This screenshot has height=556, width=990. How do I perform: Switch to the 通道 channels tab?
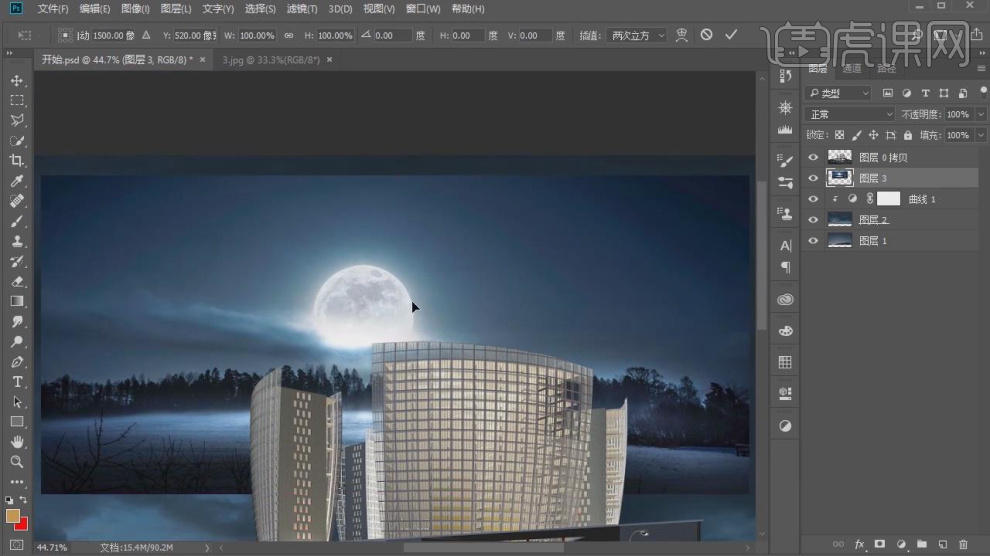click(852, 69)
